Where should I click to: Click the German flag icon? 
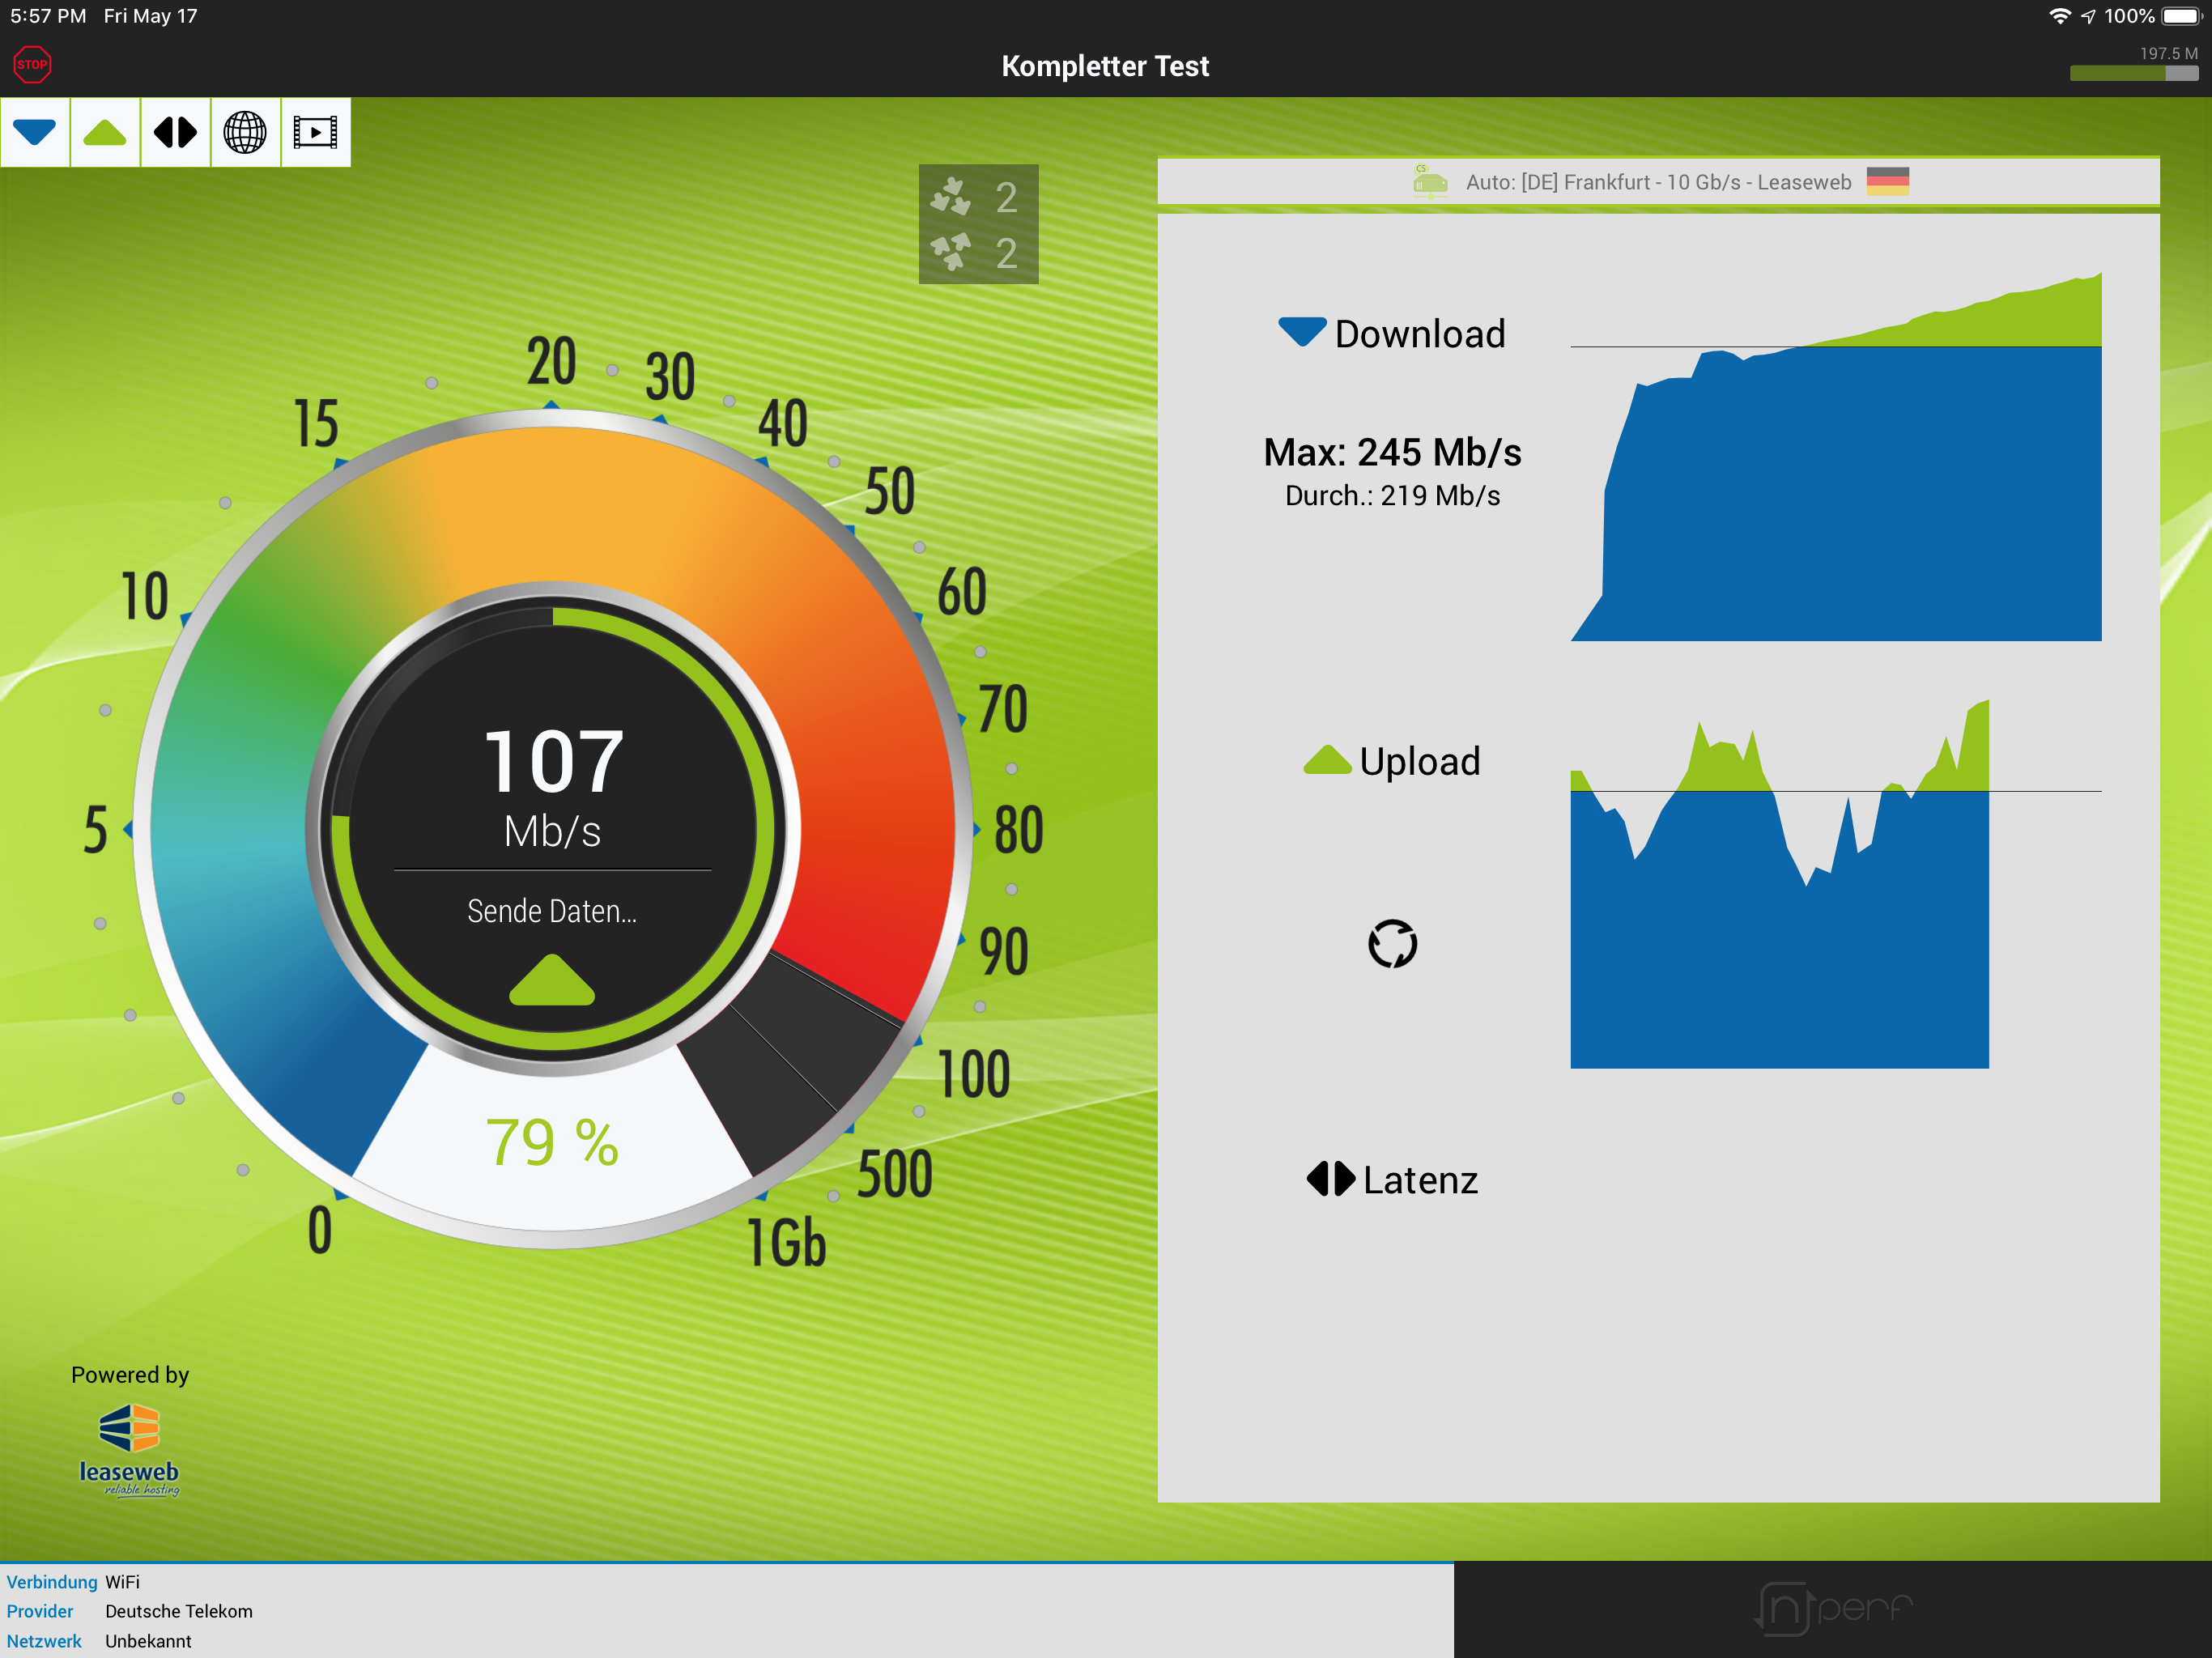pos(1888,182)
